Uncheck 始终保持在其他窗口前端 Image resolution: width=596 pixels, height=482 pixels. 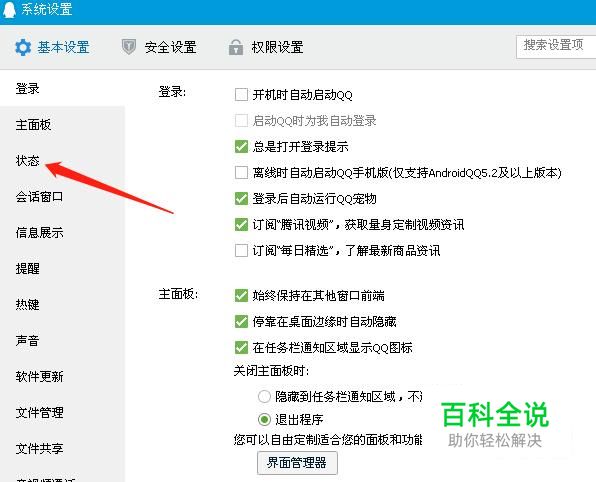pos(241,295)
